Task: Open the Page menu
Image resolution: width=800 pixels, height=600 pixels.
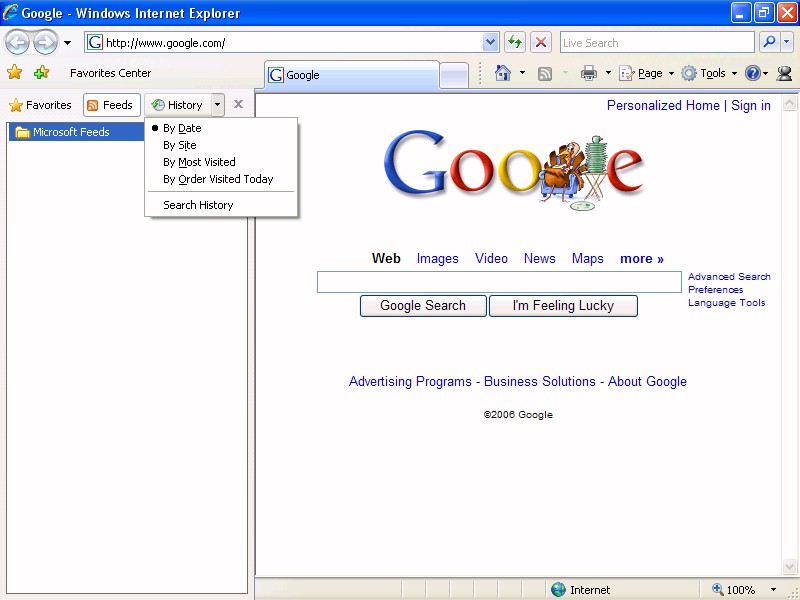Action: [646, 73]
